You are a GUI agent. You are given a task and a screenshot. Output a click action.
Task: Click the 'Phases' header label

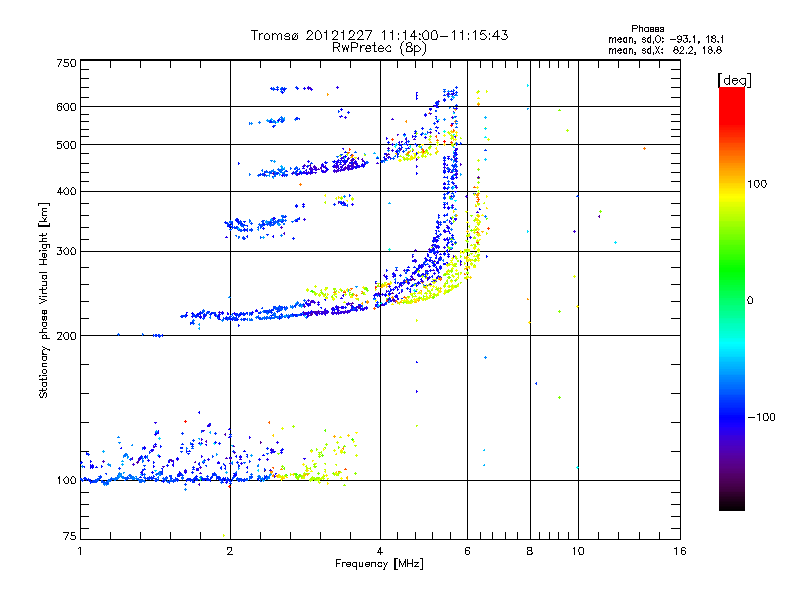tap(647, 29)
